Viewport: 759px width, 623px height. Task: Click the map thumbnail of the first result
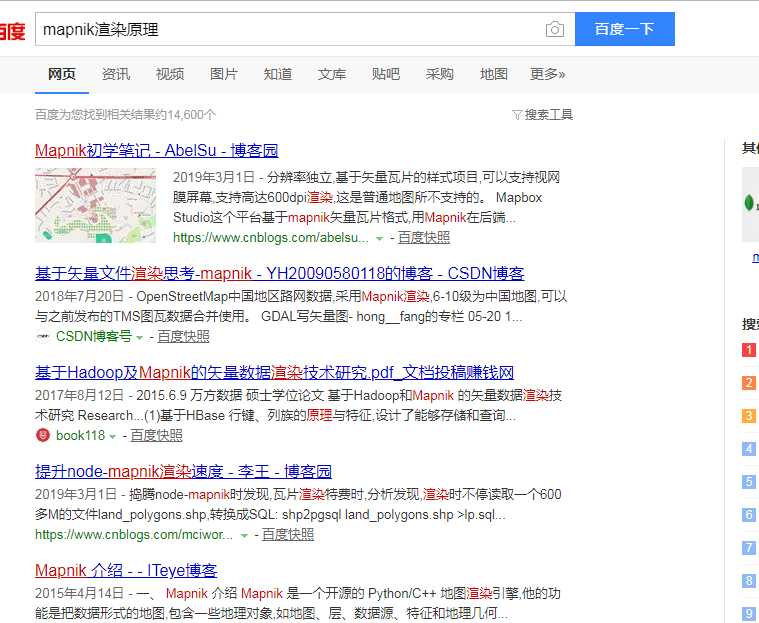pyautogui.click(x=95, y=205)
